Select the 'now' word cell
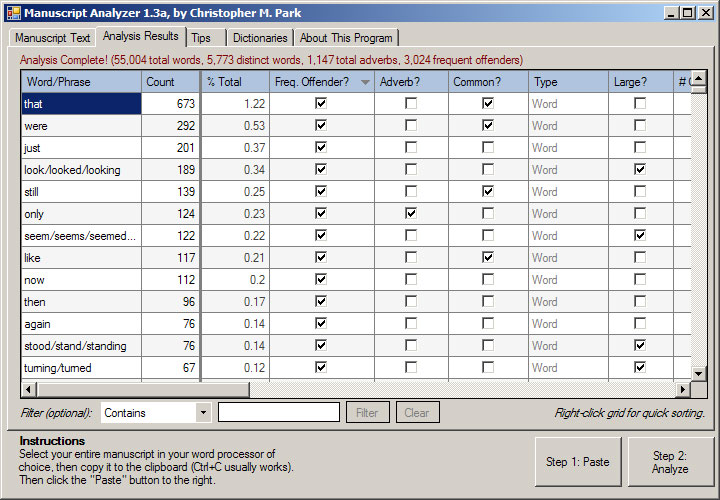Screen dimensions: 720x500 81,280
